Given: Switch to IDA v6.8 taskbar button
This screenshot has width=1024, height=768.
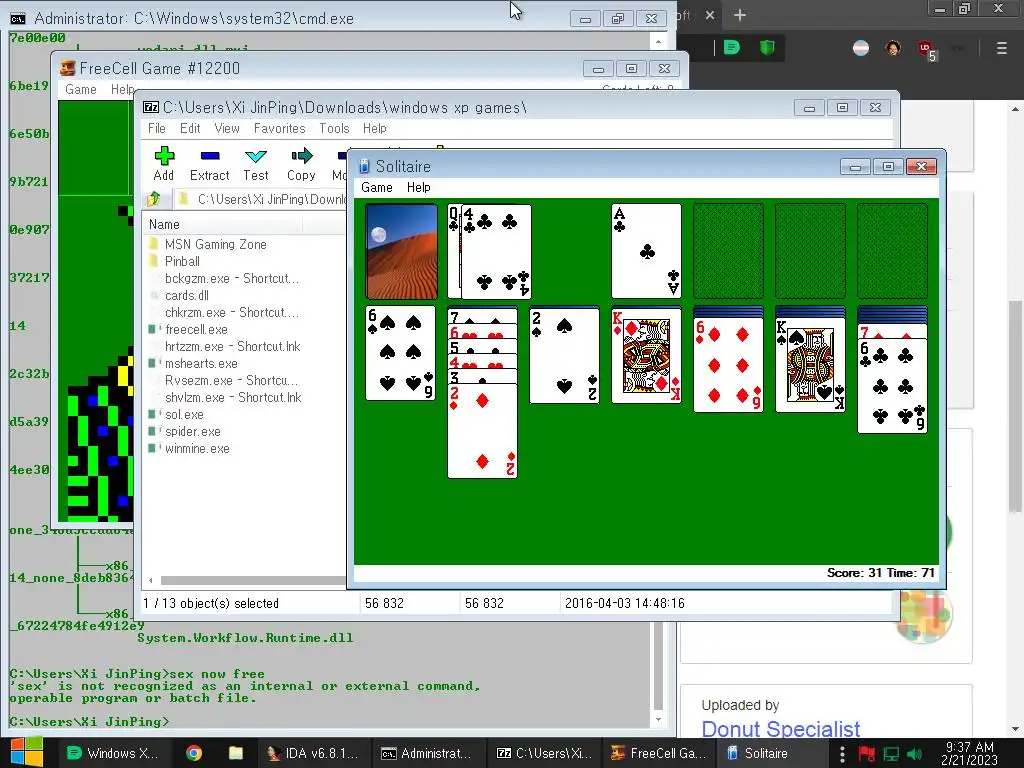Looking at the screenshot, I should [x=313, y=753].
